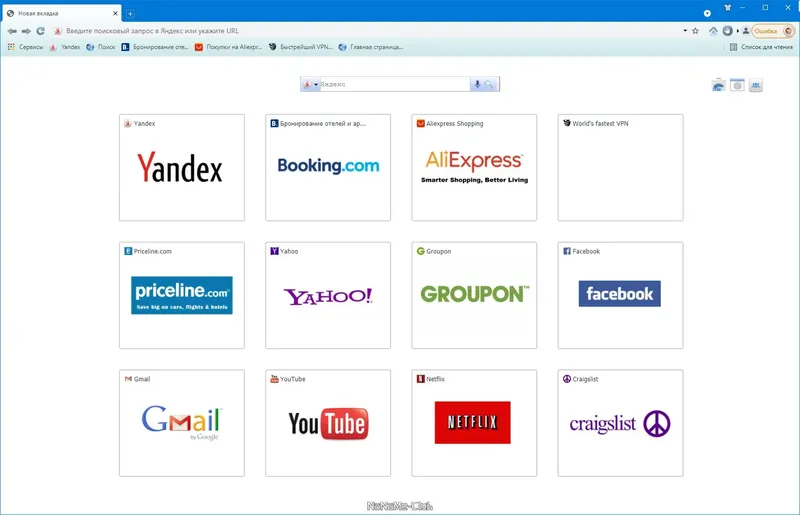
Task: Open the Groupon speed dial tile
Action: [x=474, y=295]
